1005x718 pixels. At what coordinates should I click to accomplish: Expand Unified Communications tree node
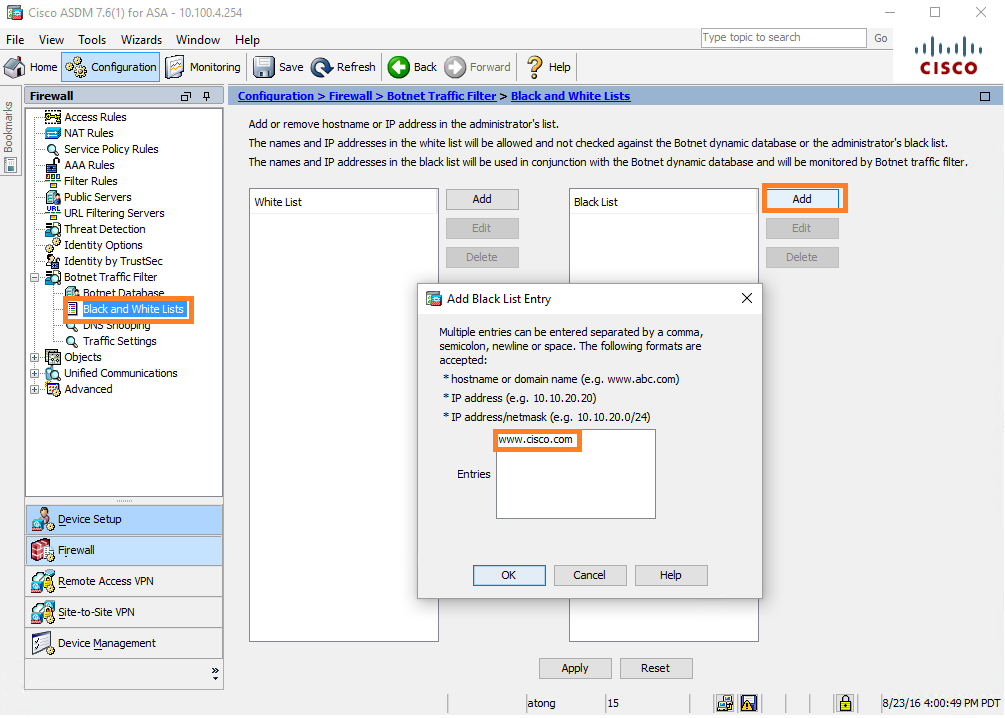pyautogui.click(x=36, y=373)
